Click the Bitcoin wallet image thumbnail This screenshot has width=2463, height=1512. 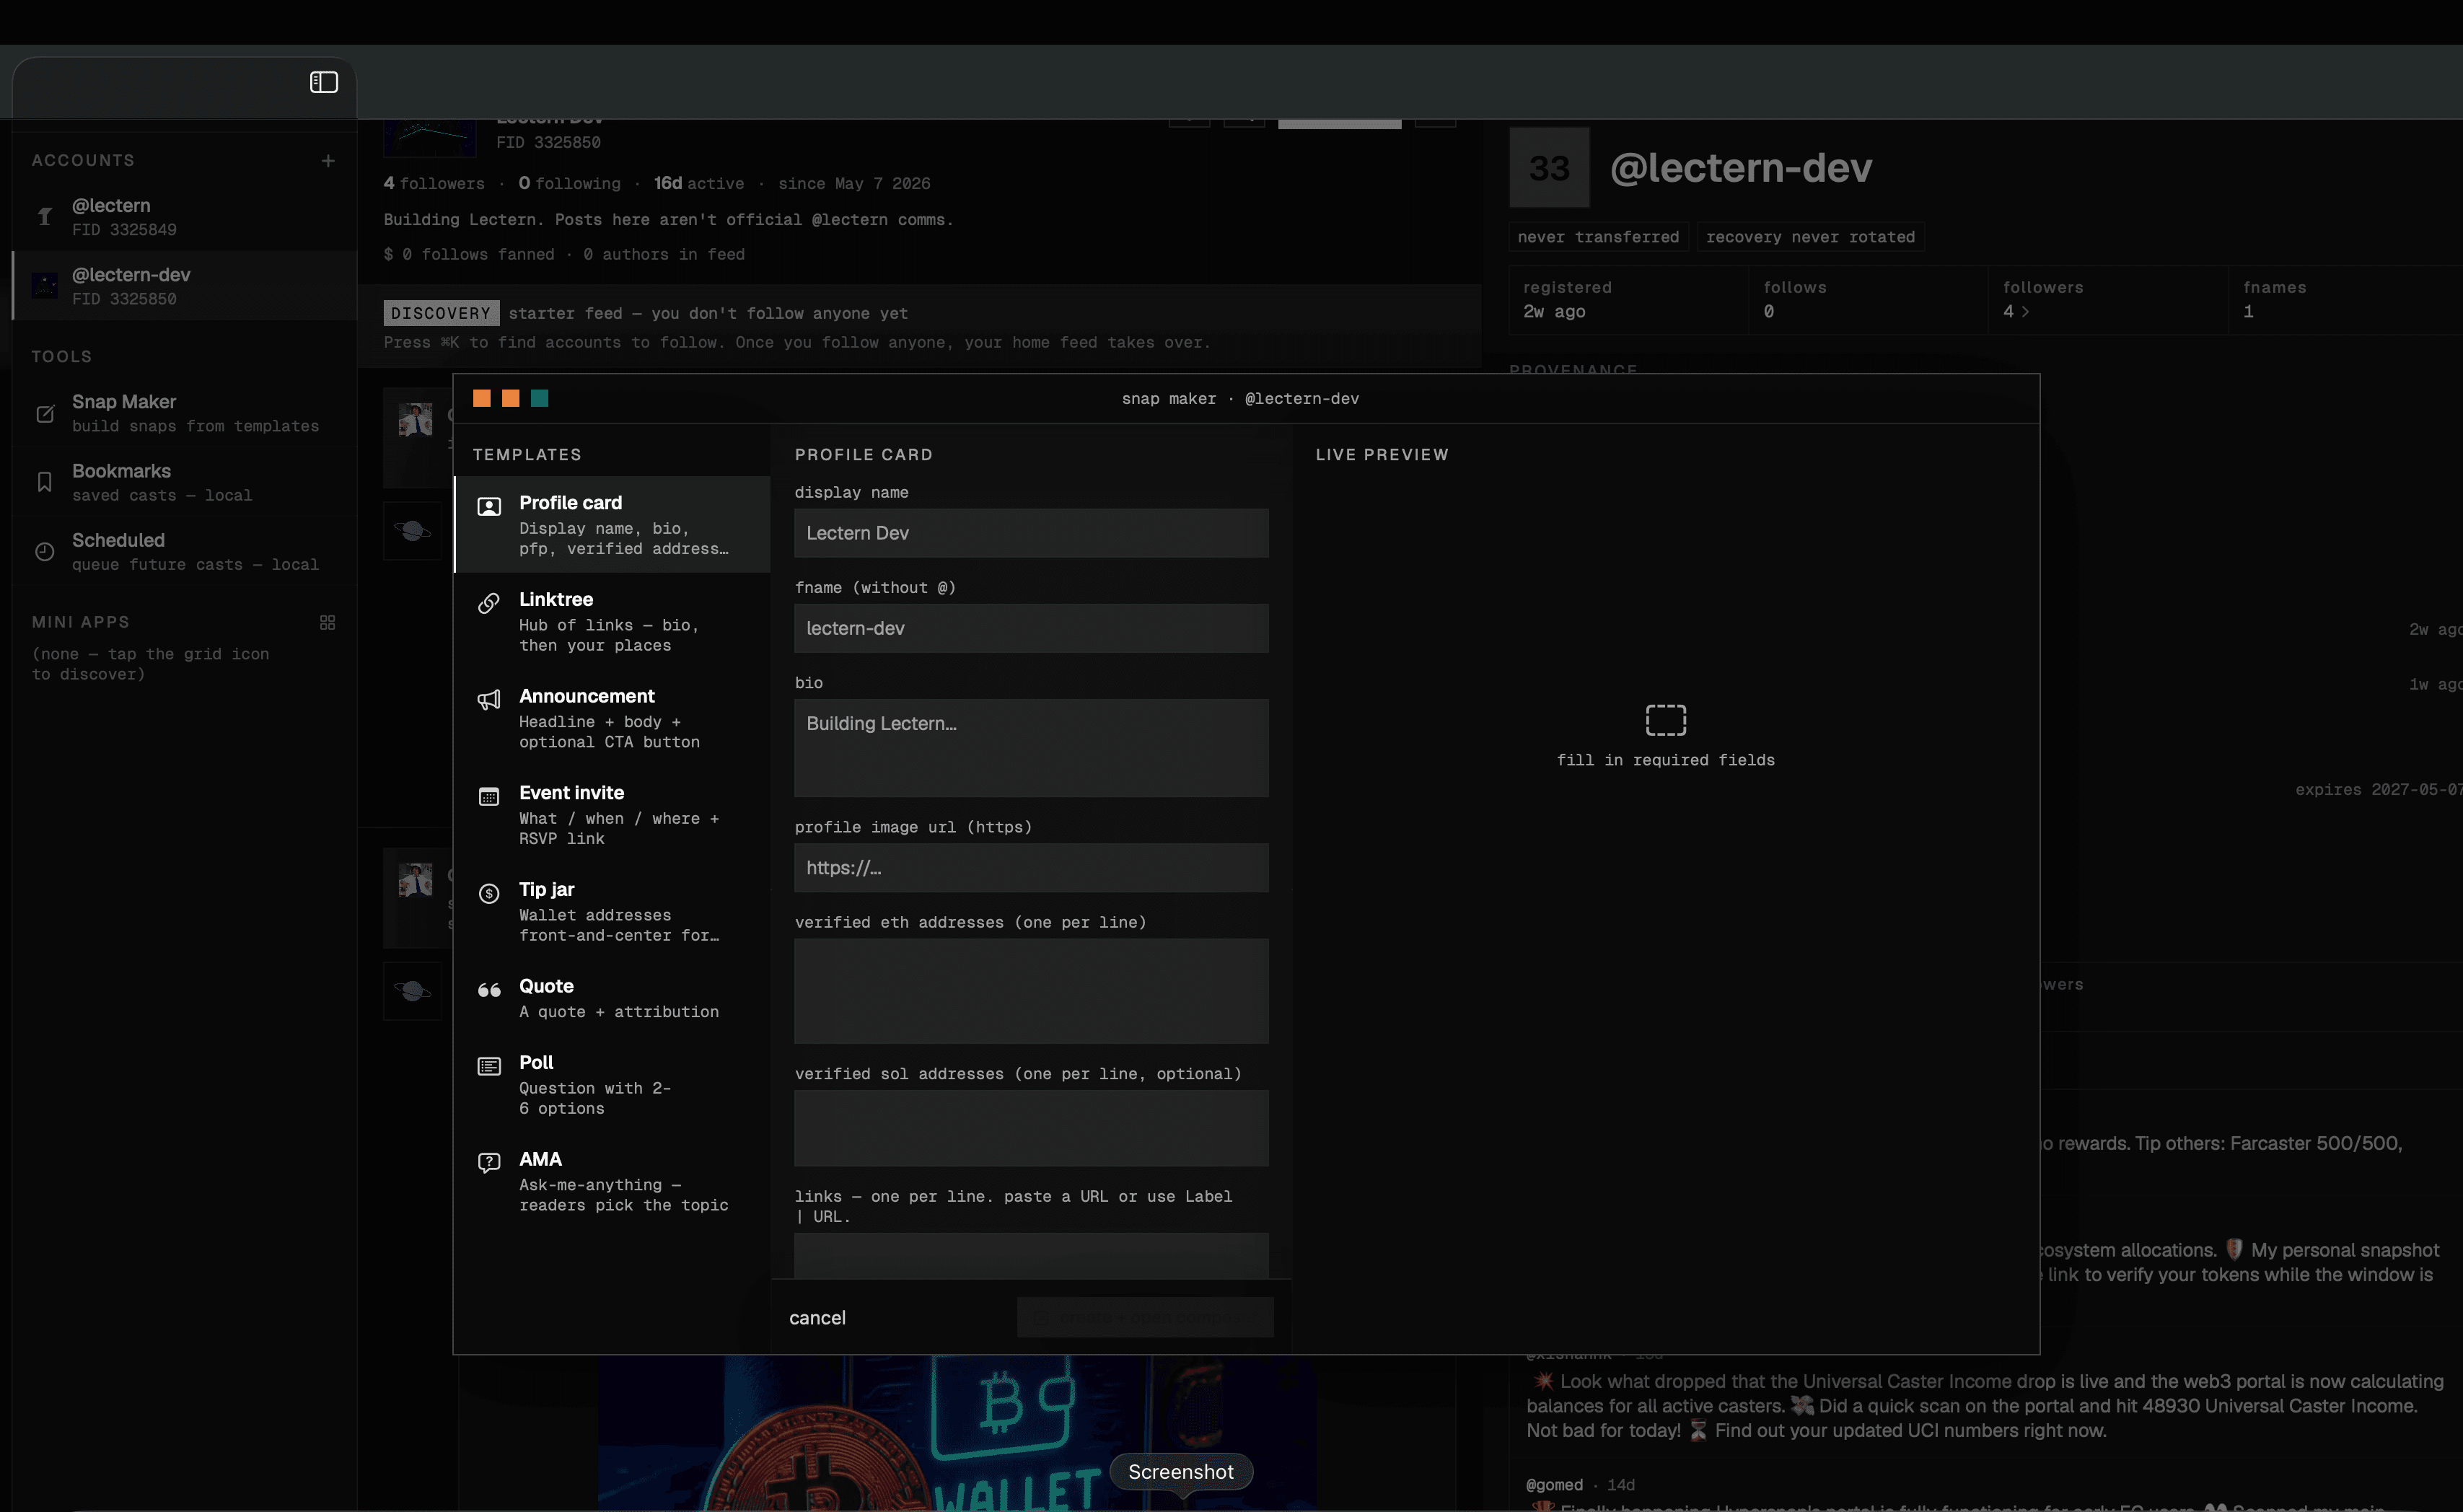pyautogui.click(x=957, y=1433)
